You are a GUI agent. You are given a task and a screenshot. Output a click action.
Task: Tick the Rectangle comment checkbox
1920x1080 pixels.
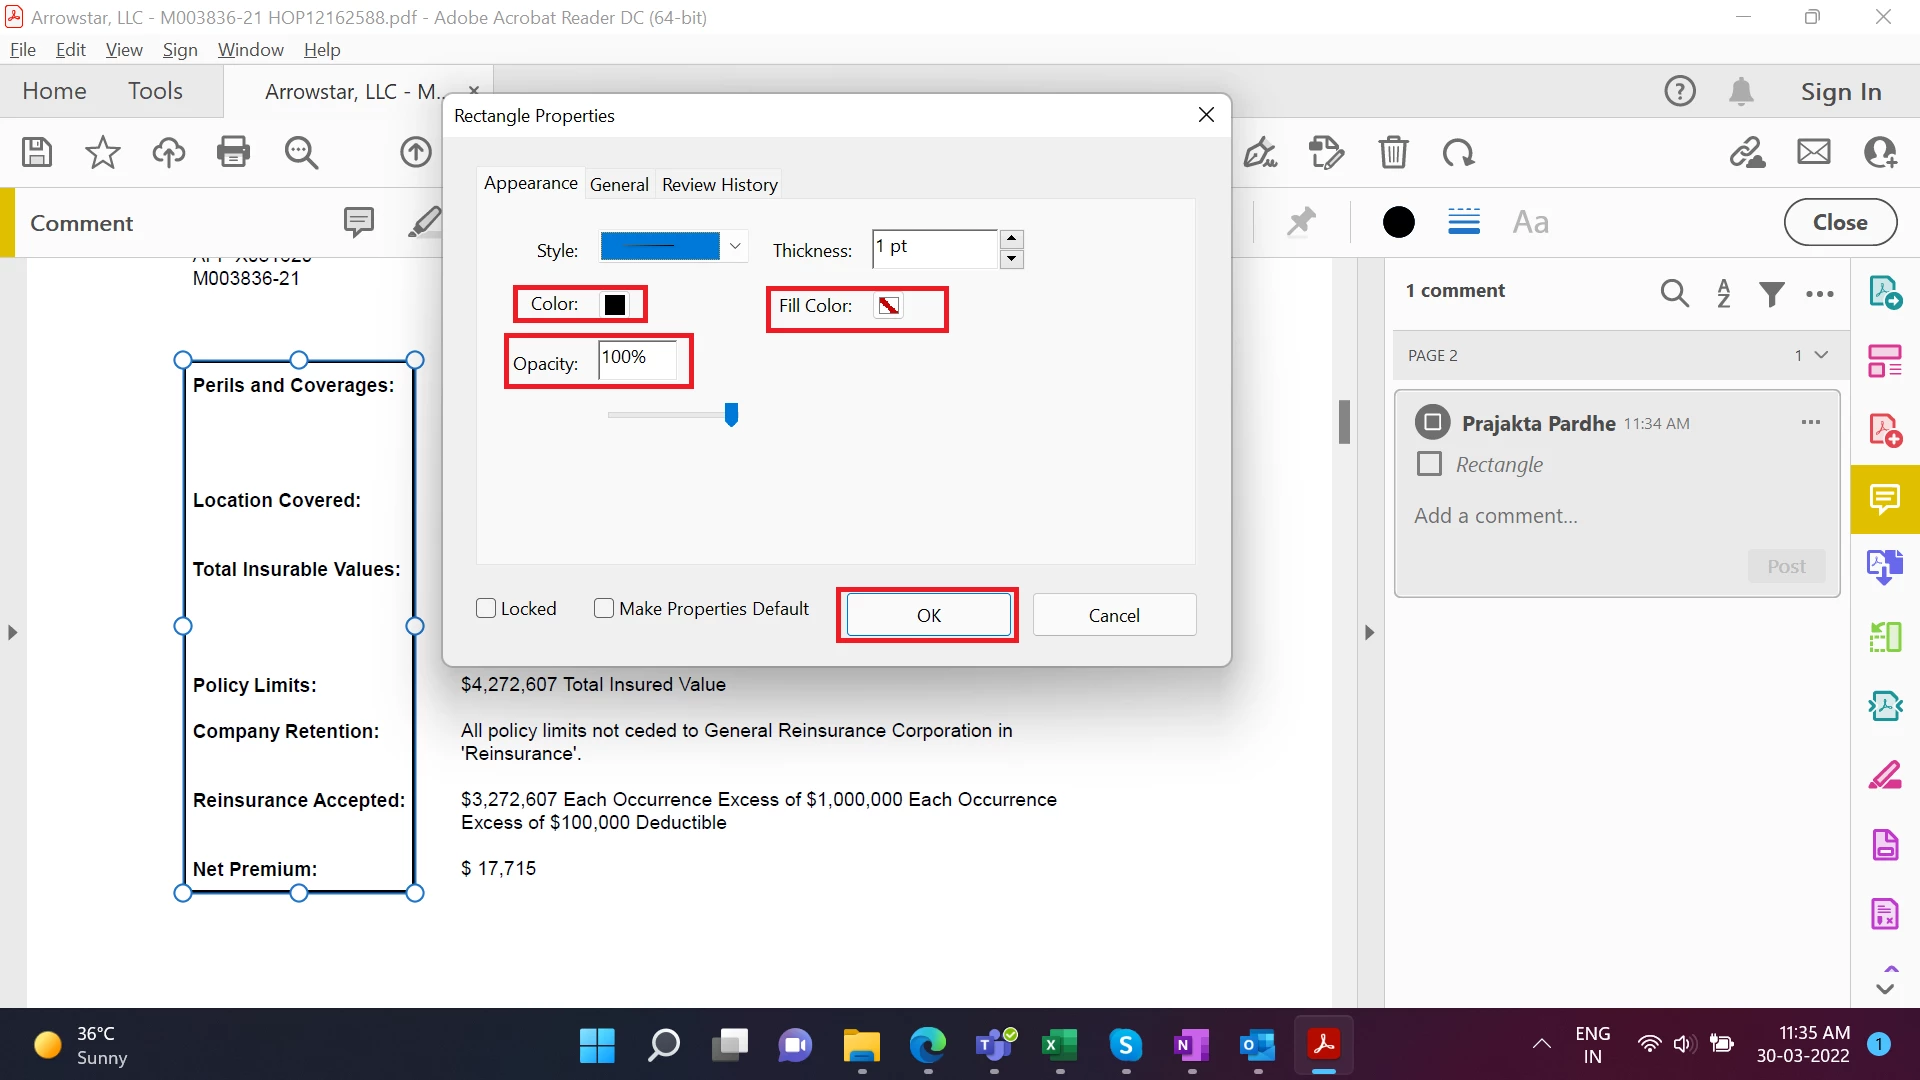[1430, 464]
